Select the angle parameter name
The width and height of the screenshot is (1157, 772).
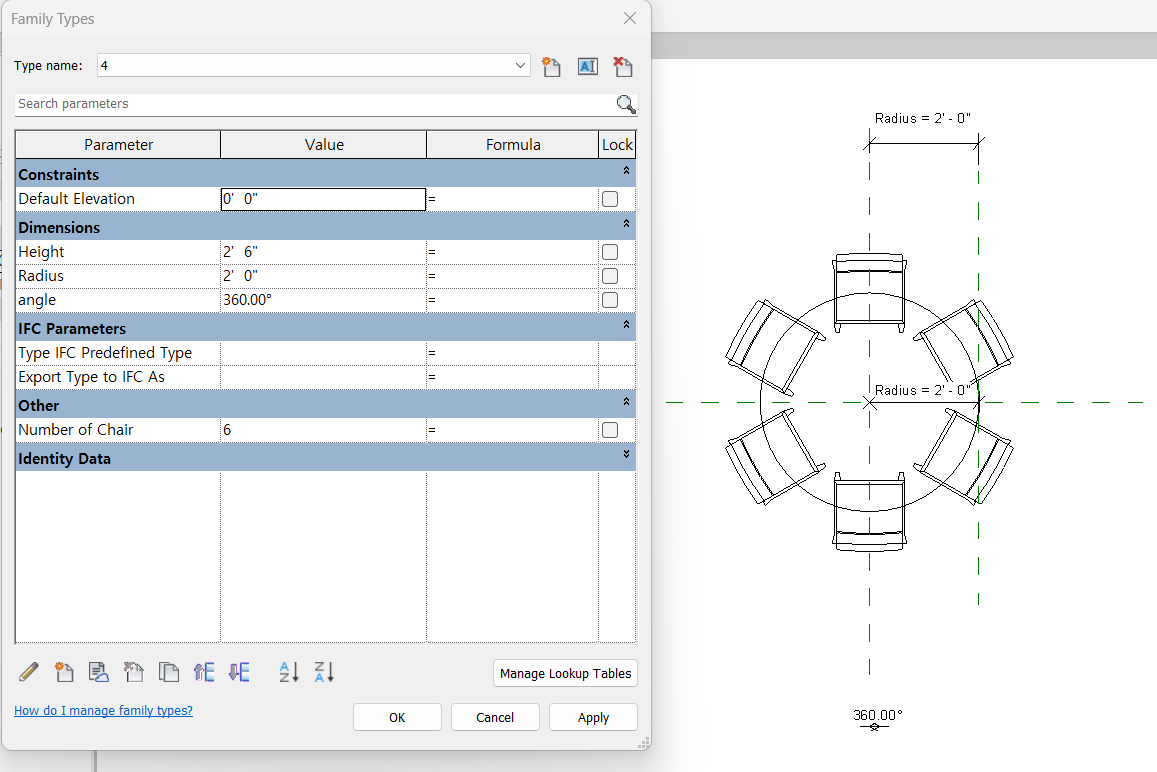pos(37,300)
